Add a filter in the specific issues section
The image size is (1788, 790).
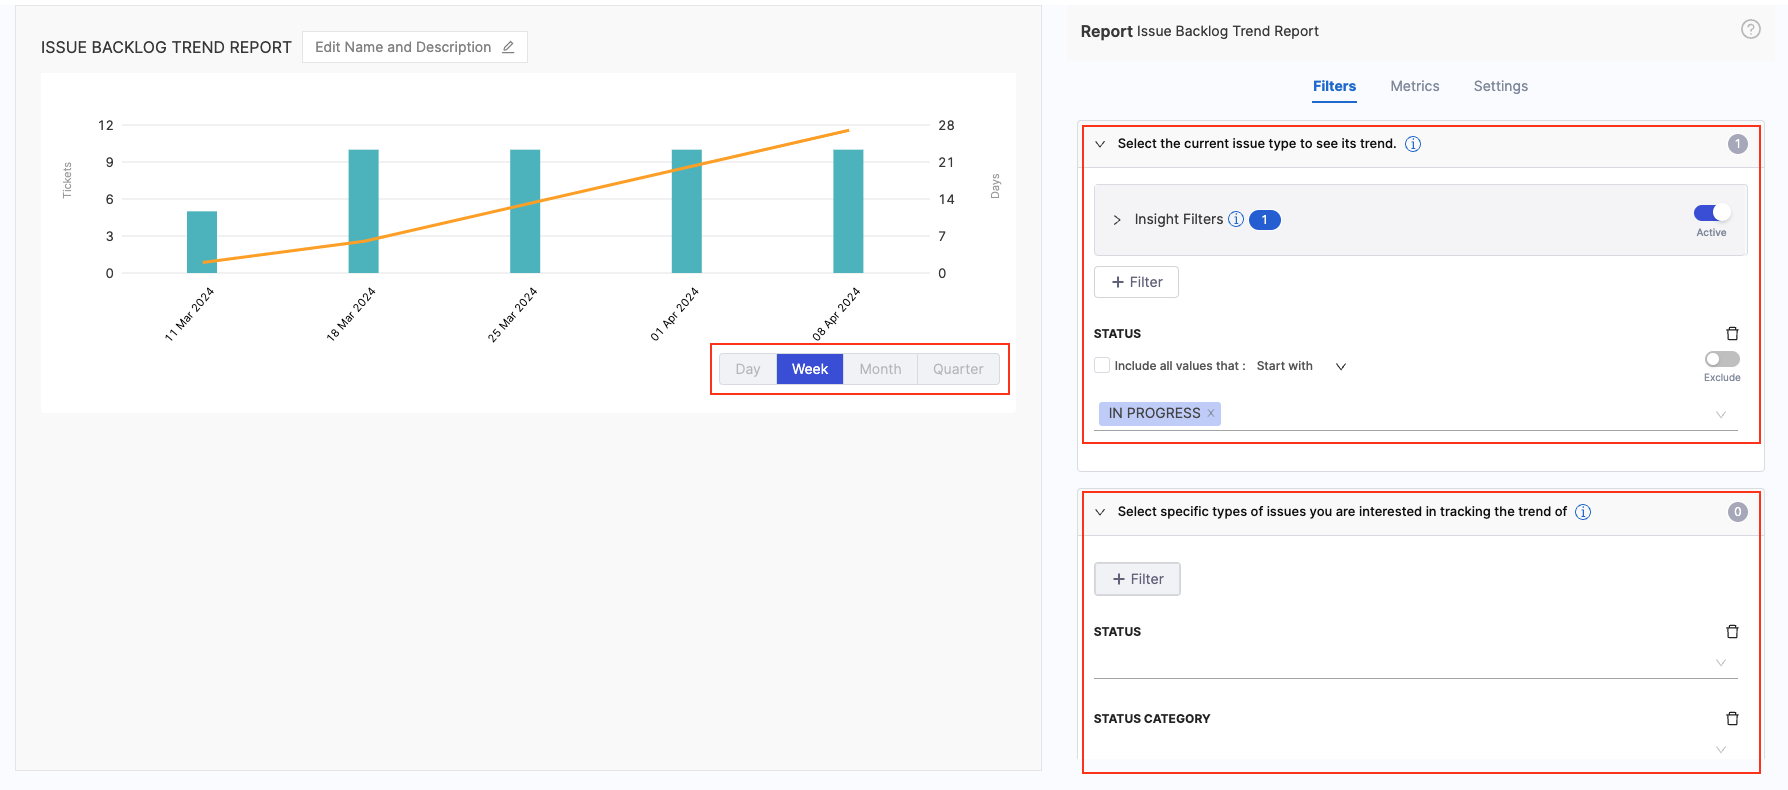tap(1137, 579)
